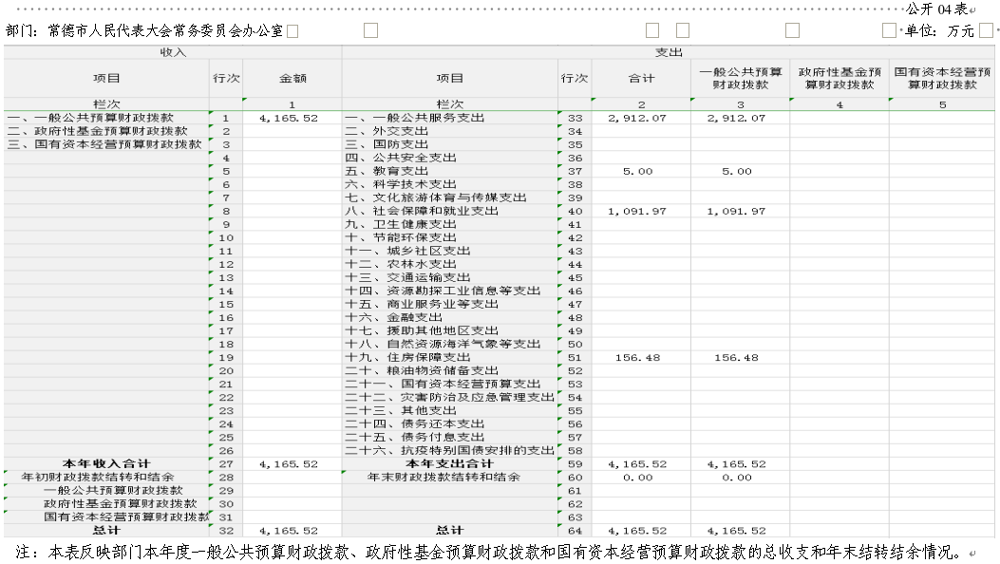Select the 四、公共安全支出 row label
1000x564 pixels.
(x=401, y=158)
